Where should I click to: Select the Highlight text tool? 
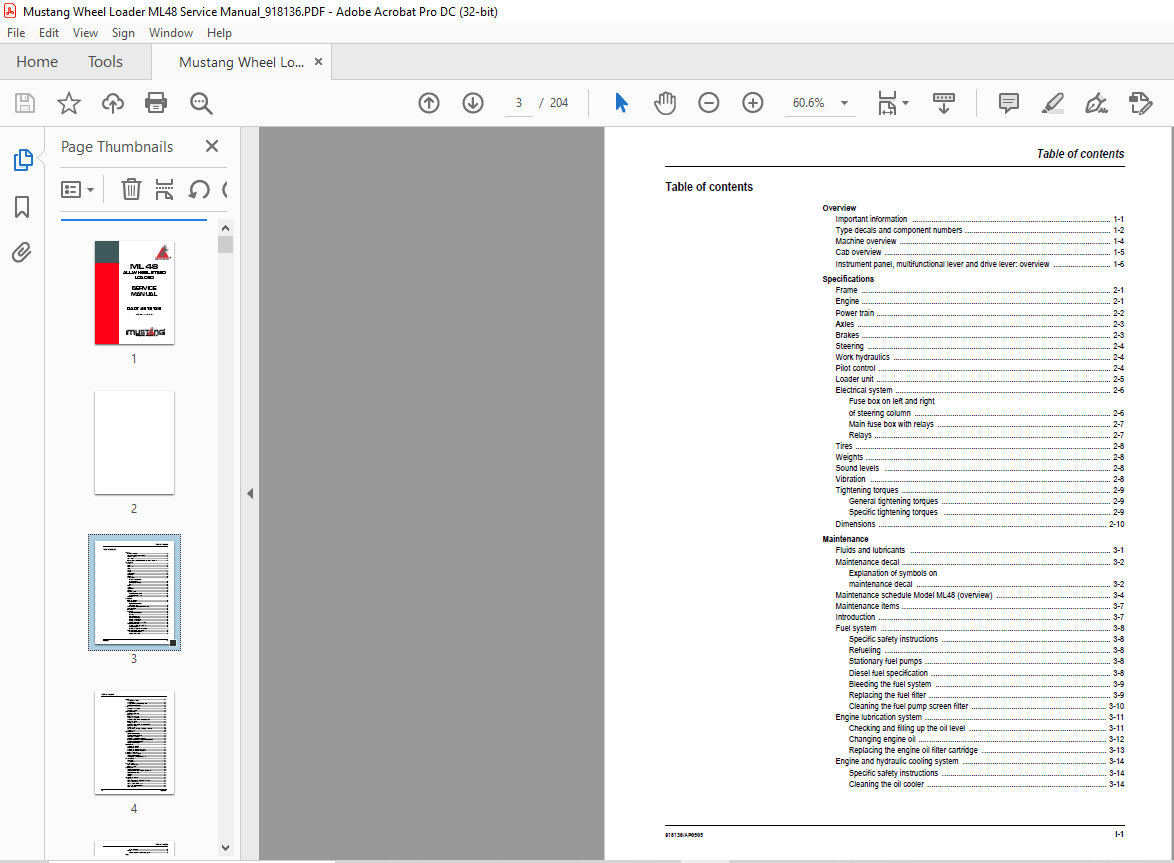[x=1053, y=103]
